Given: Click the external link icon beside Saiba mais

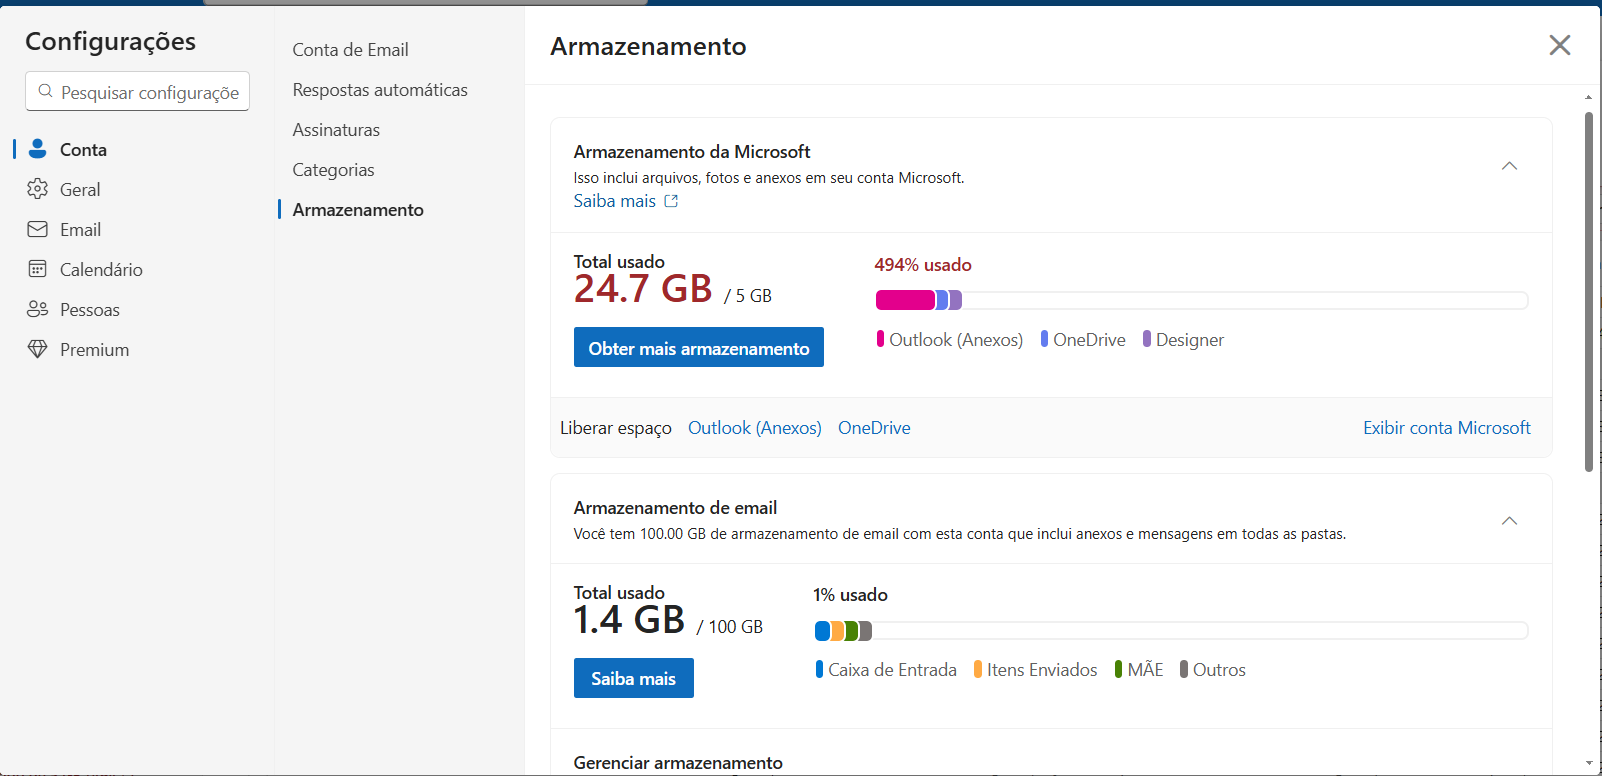Looking at the screenshot, I should click(671, 201).
